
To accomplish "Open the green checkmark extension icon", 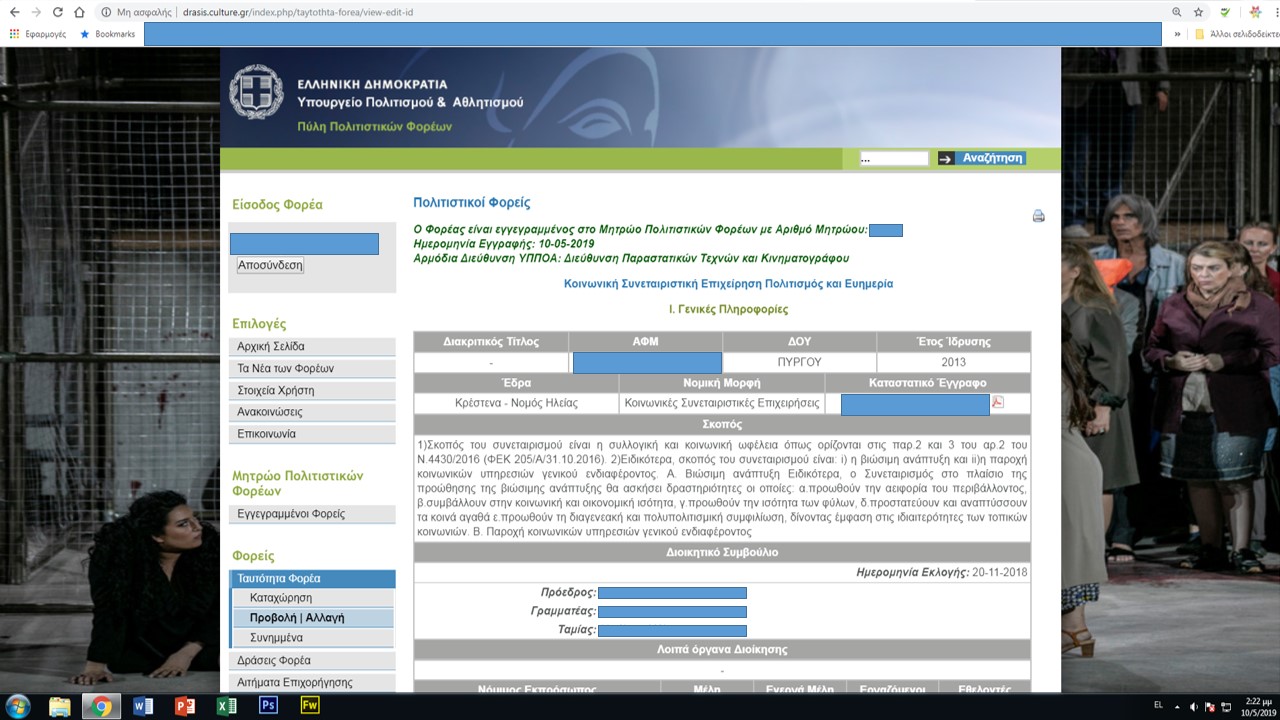I will [1226, 12].
